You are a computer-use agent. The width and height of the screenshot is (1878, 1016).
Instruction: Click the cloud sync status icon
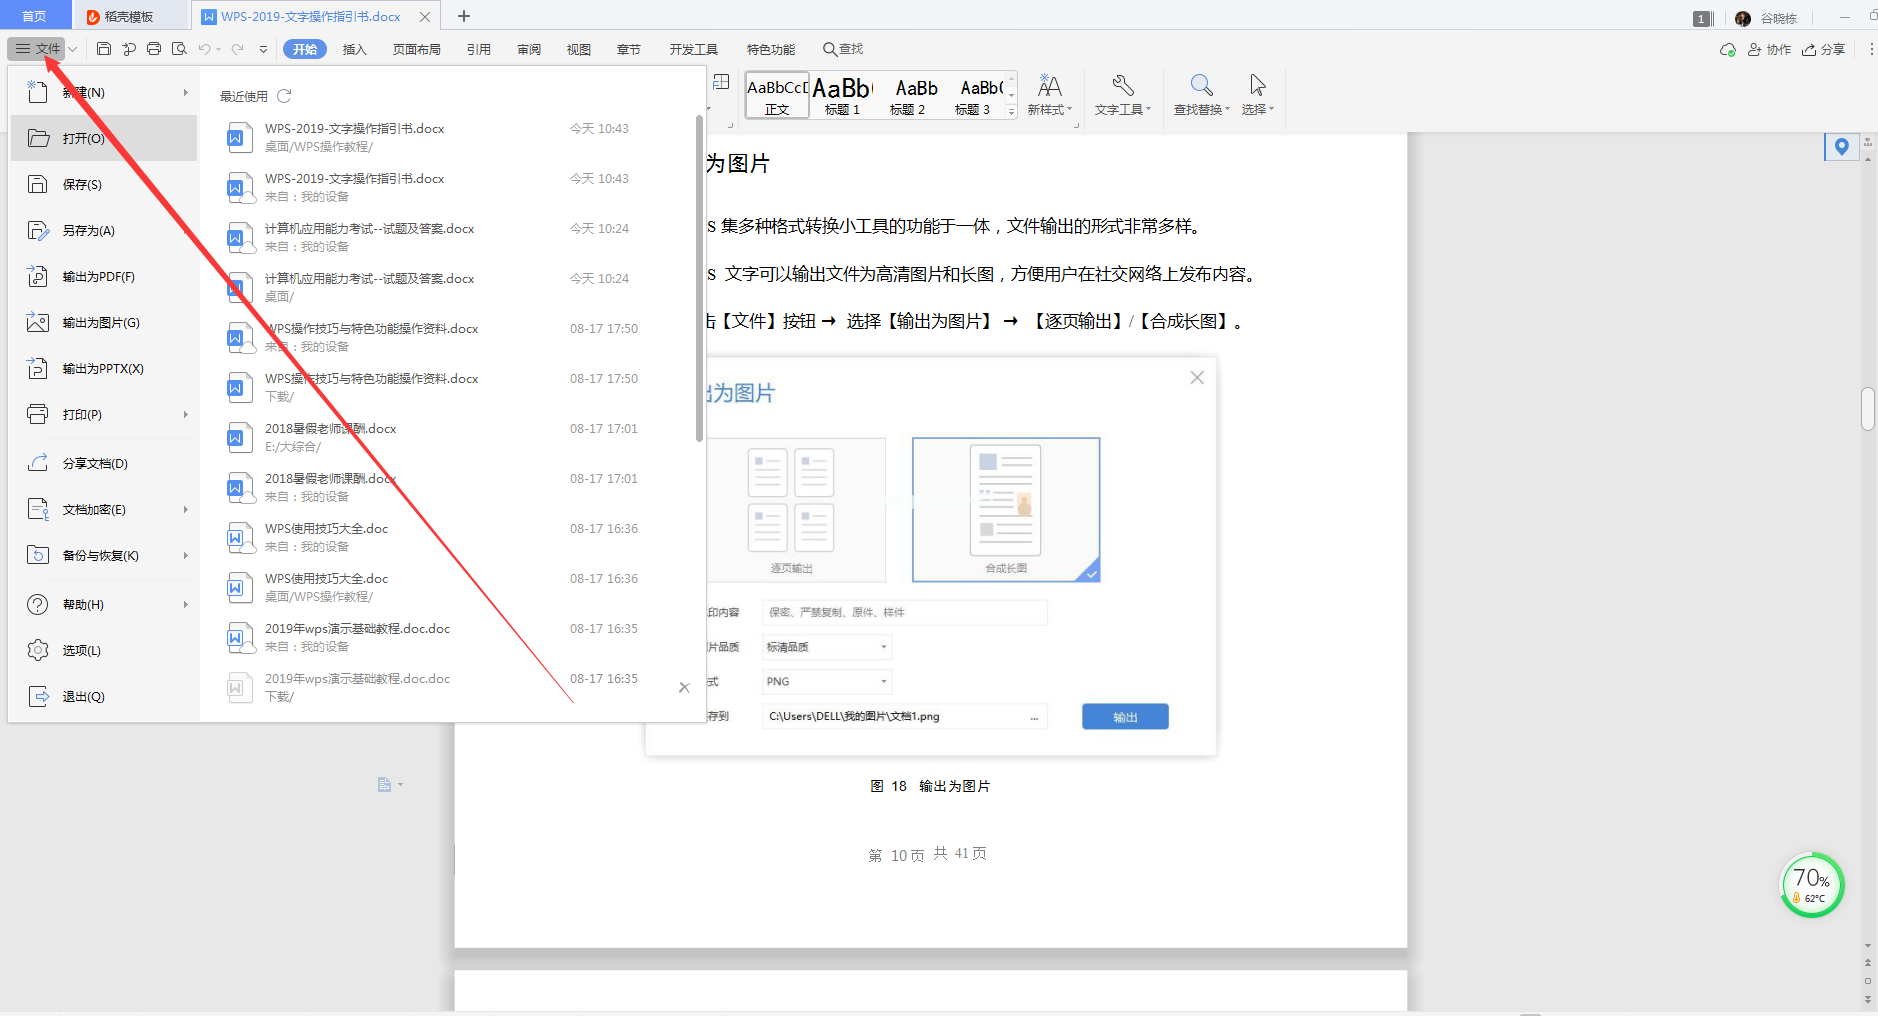(1727, 49)
